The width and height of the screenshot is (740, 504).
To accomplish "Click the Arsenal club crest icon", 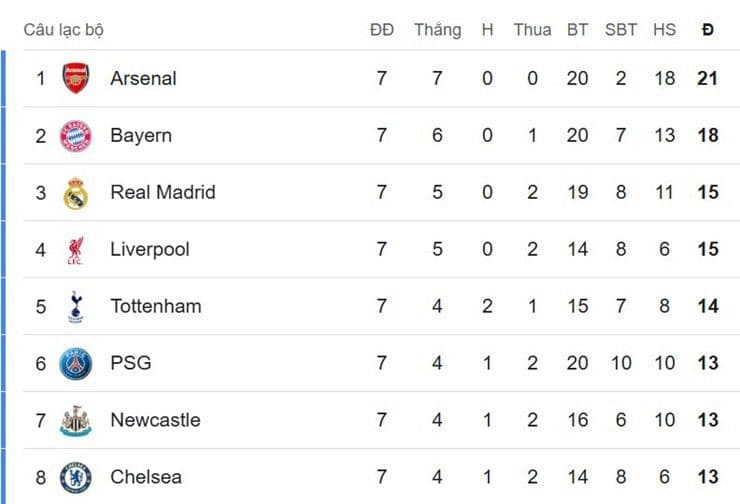I will point(76,78).
